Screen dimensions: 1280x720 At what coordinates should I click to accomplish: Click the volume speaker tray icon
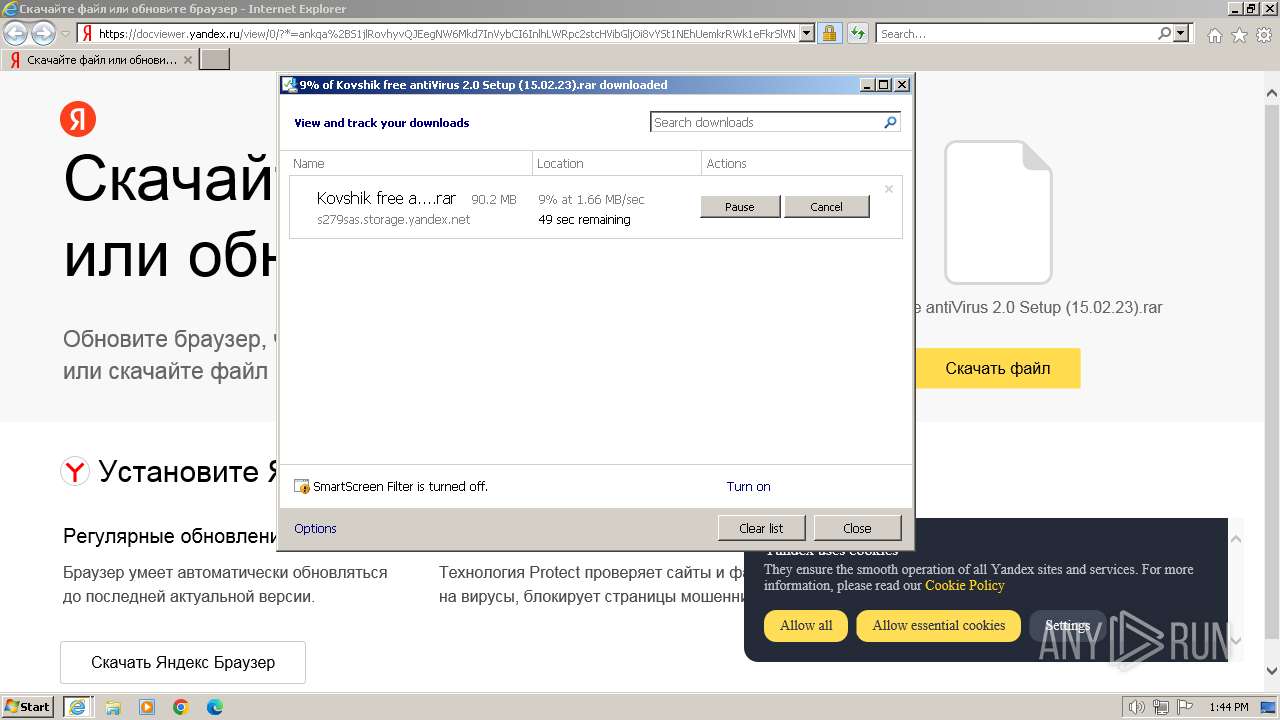click(1136, 707)
